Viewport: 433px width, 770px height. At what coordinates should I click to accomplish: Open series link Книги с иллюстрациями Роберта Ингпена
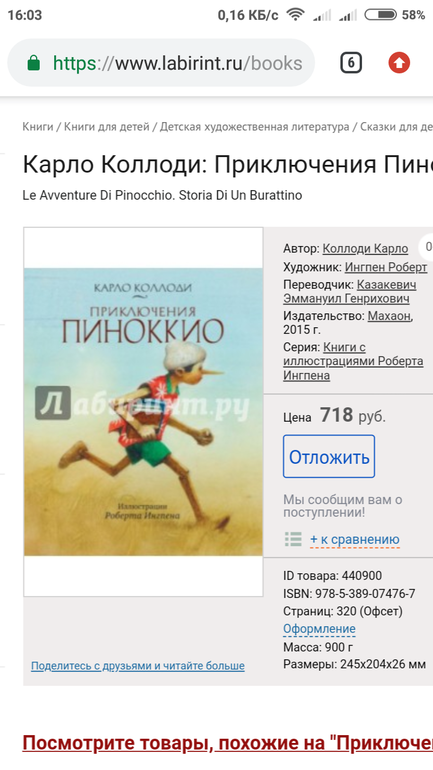click(x=353, y=361)
